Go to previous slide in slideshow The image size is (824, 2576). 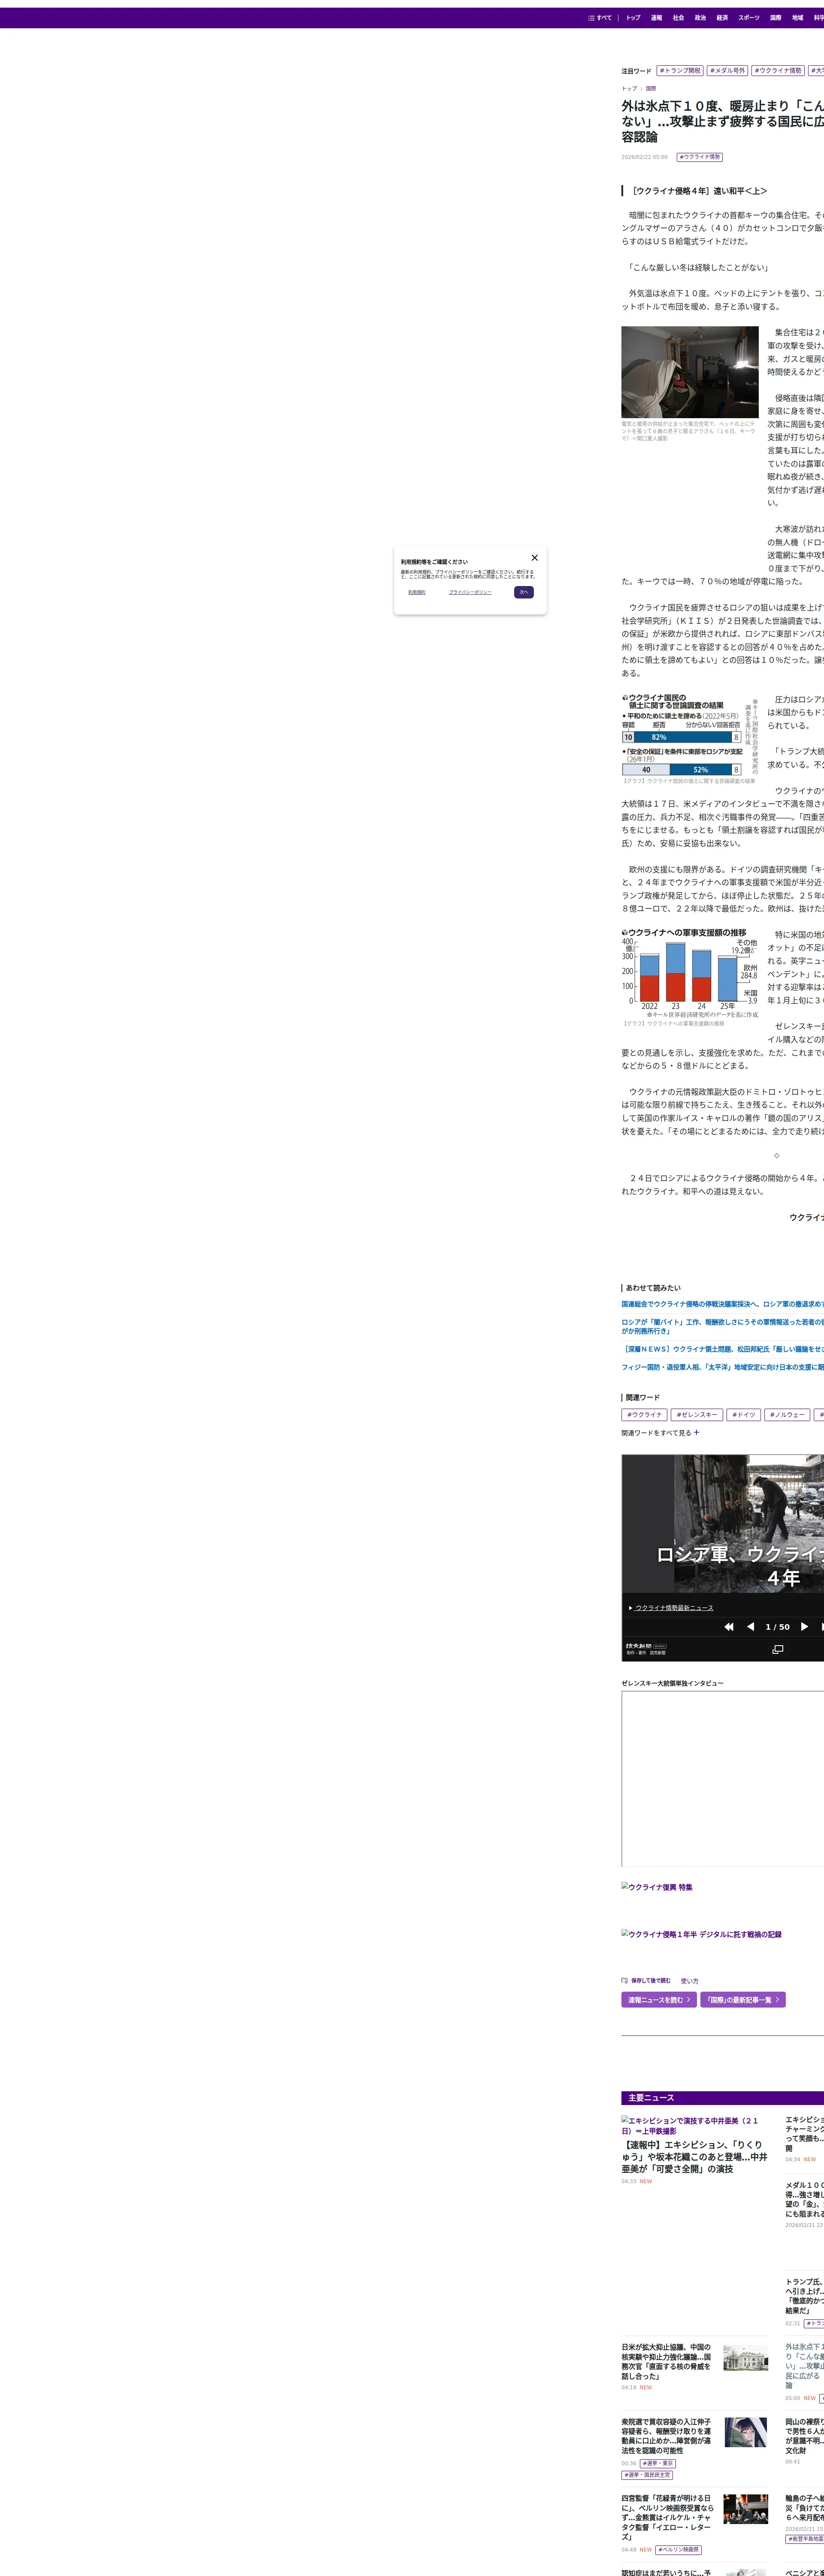[x=750, y=1627]
